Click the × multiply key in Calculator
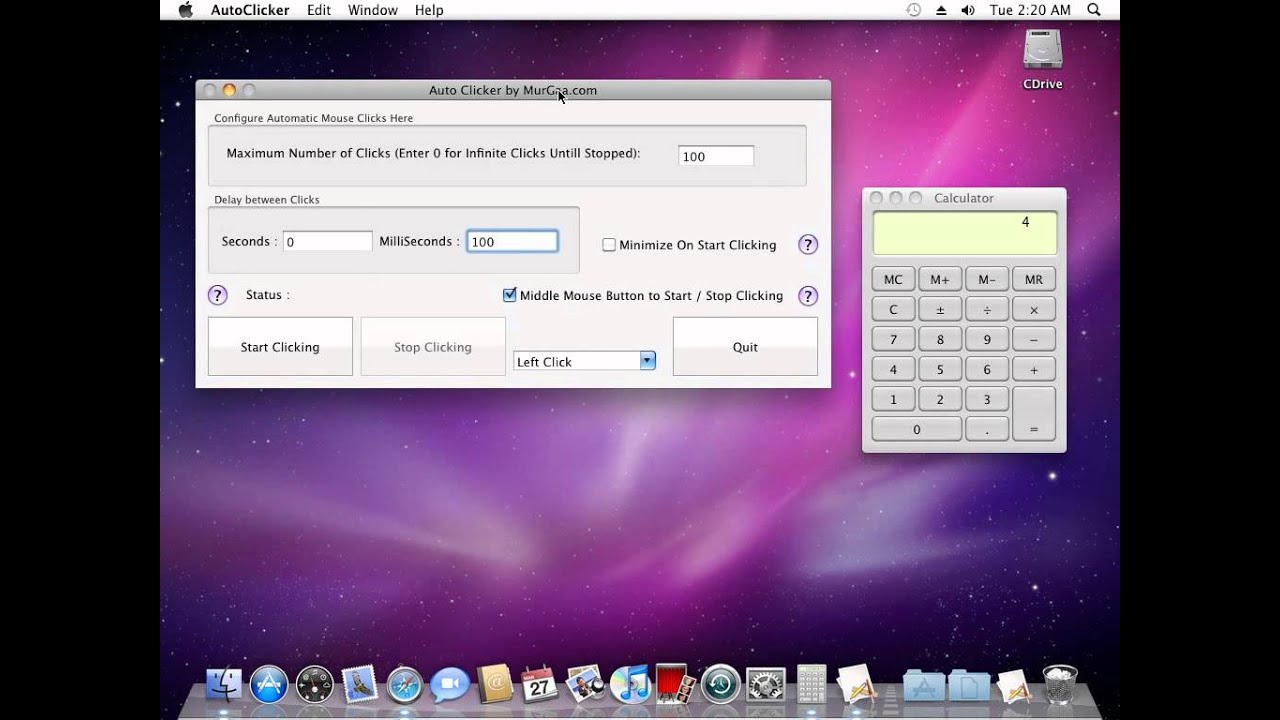The image size is (1280, 720). 1034,310
